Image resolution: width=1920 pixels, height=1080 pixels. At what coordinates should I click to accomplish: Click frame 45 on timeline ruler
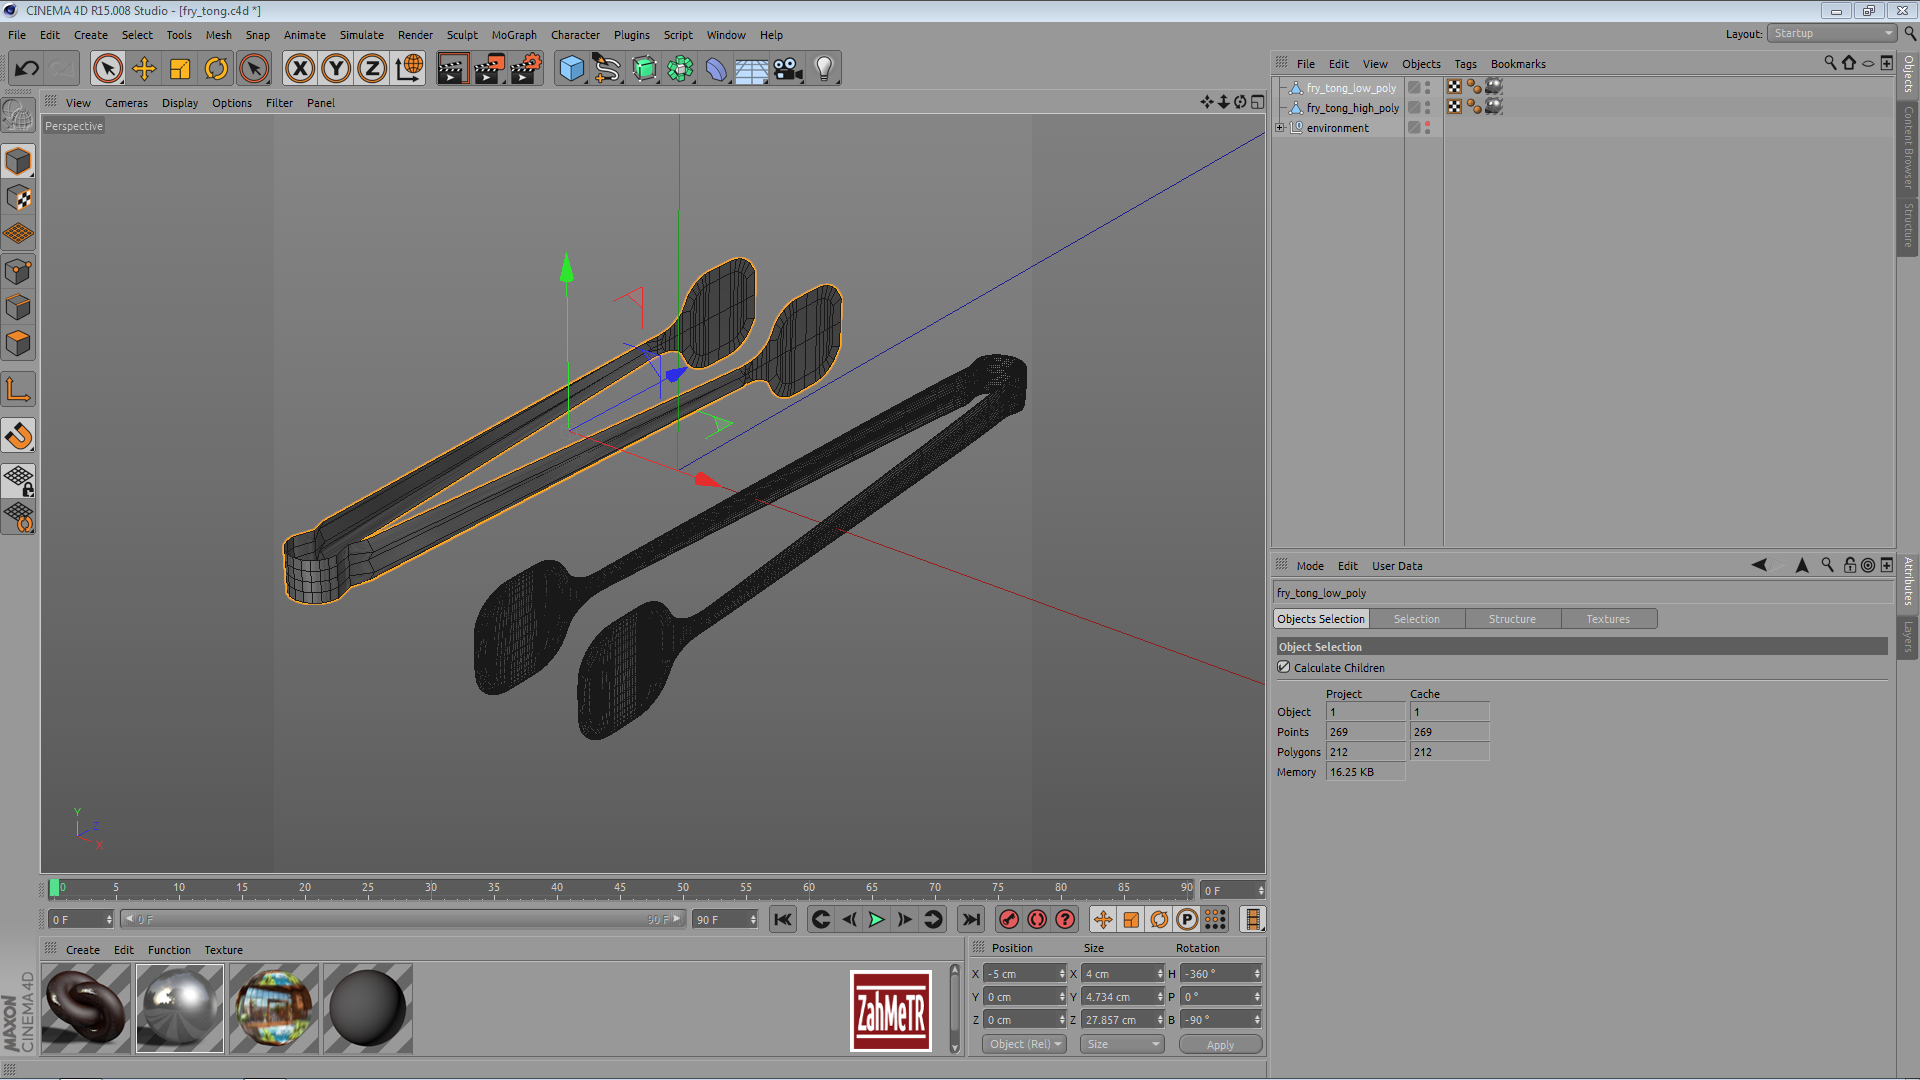[x=620, y=888]
